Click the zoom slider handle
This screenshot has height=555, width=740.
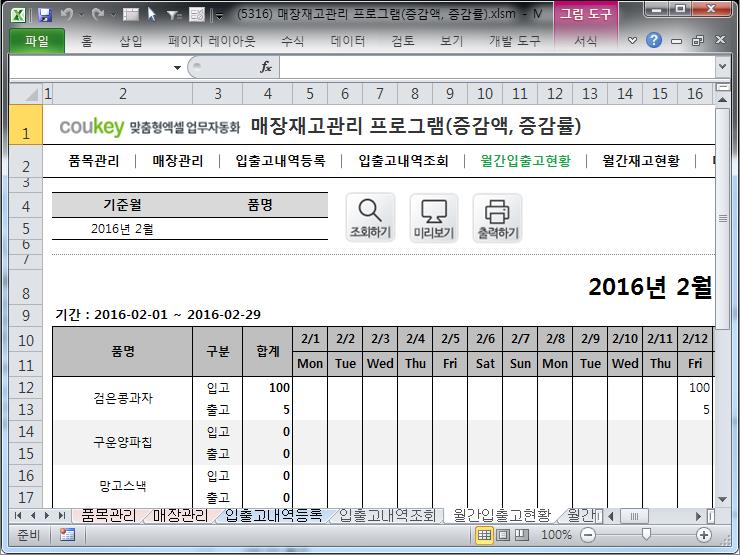coord(646,534)
